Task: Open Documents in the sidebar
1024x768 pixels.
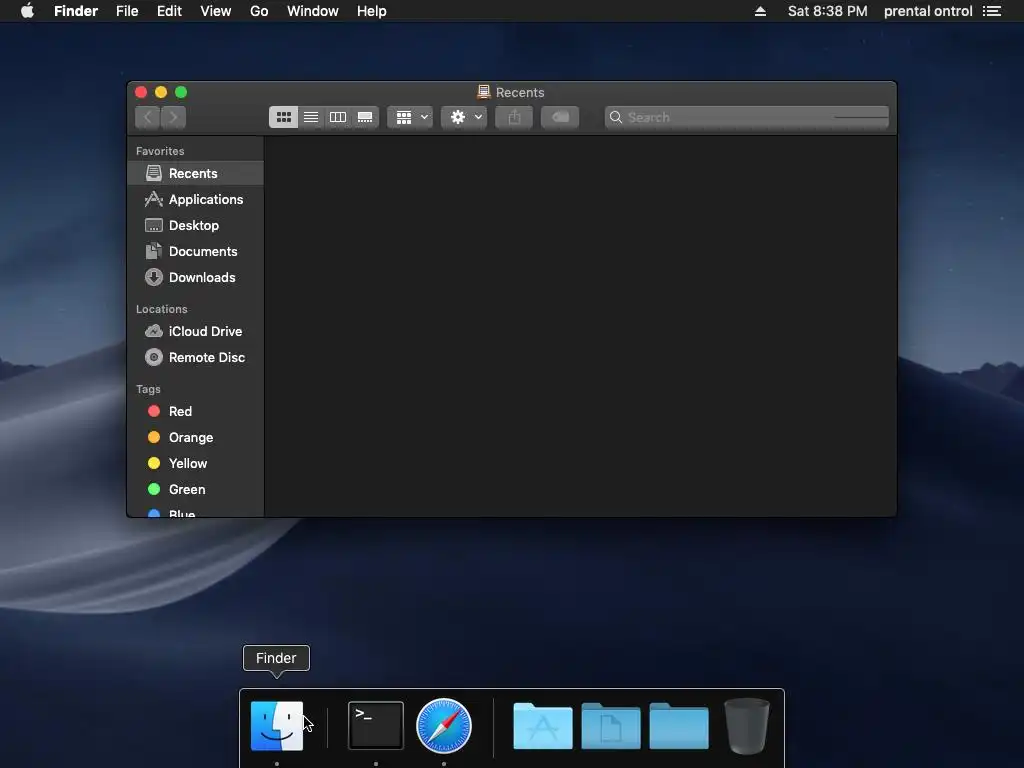Action: click(x=195, y=251)
